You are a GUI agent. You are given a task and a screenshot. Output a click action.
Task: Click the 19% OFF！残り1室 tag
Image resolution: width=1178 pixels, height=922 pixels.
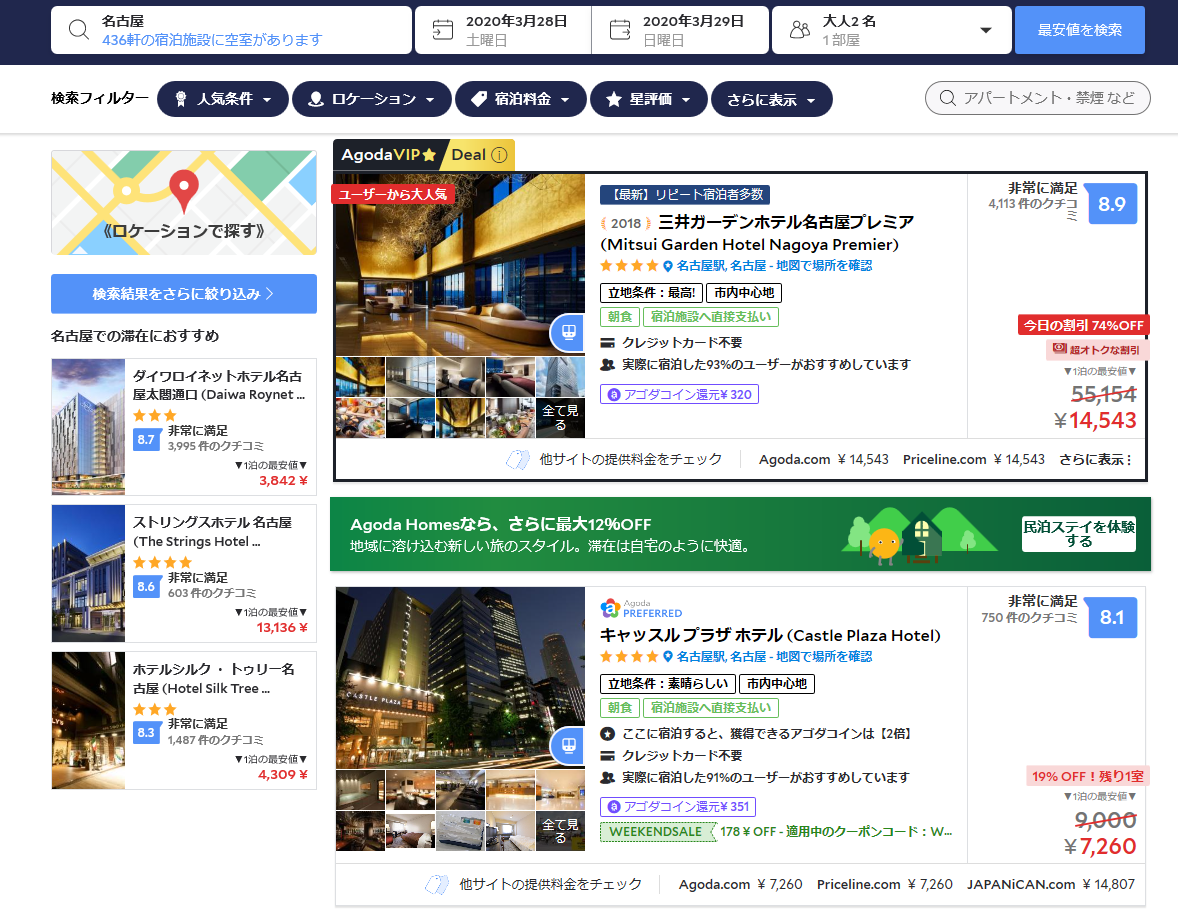[x=1088, y=776]
